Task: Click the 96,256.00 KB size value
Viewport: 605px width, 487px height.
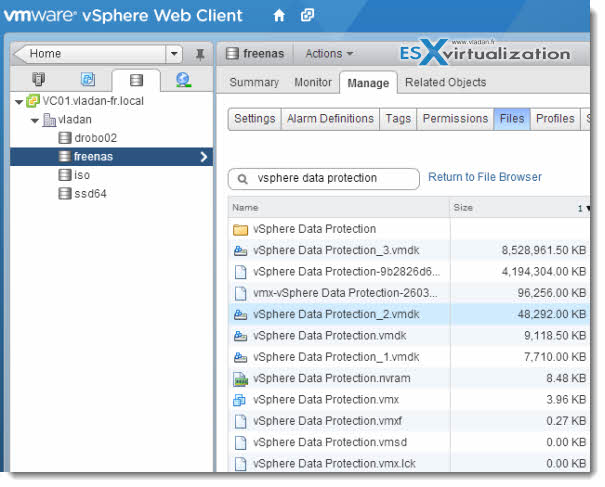Action: coord(552,293)
